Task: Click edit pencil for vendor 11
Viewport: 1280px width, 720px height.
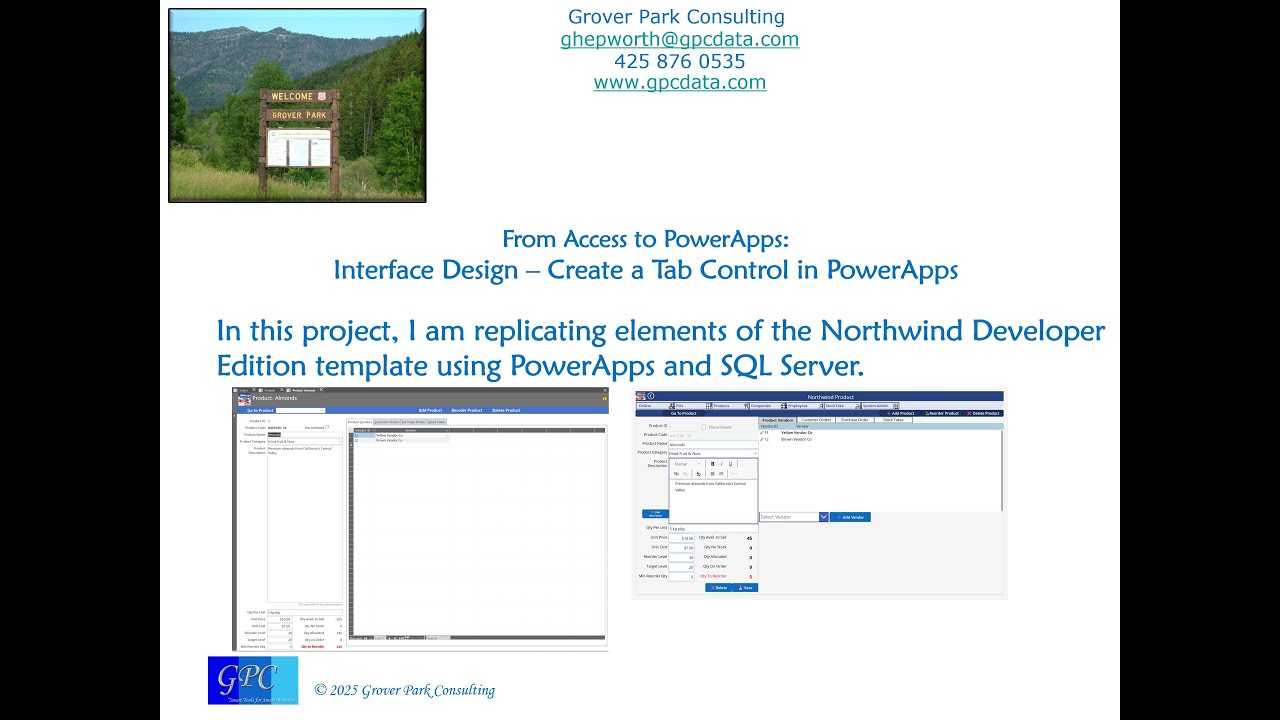Action: (762, 433)
